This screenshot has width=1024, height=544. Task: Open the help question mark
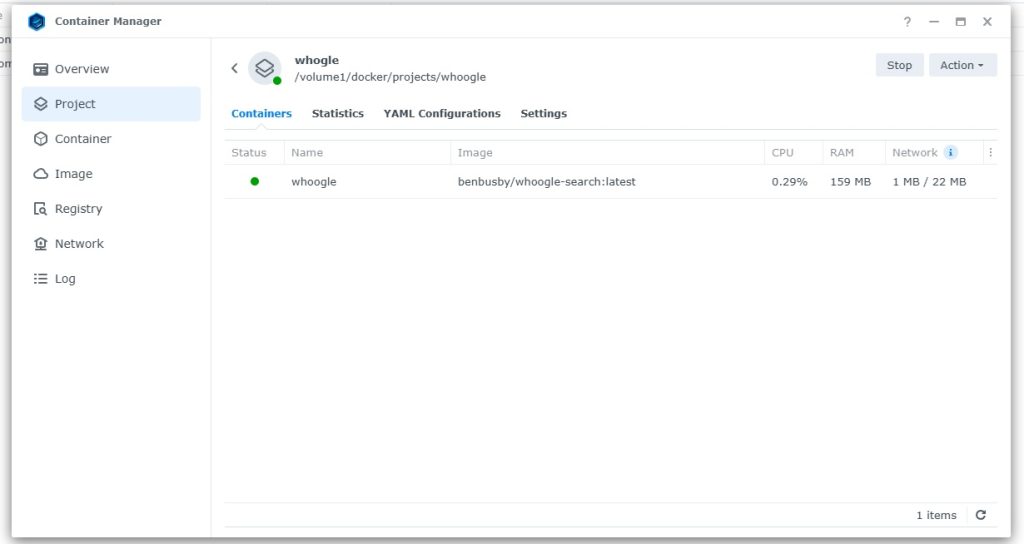907,22
